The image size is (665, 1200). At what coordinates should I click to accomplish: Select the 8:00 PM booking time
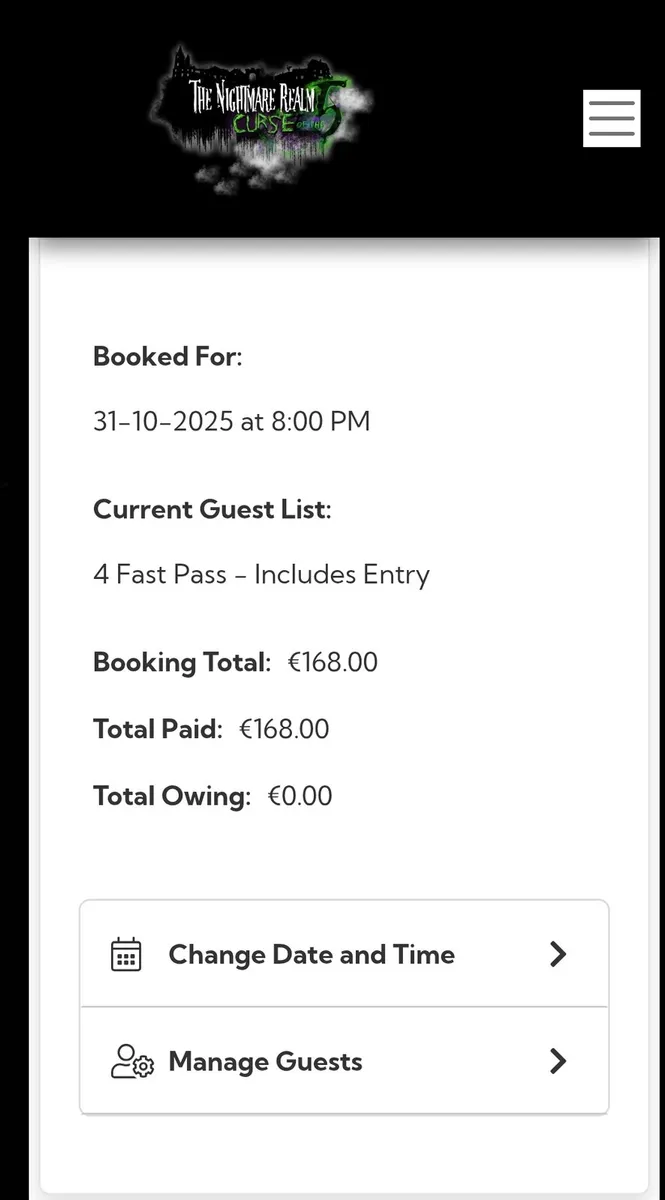[x=320, y=422]
